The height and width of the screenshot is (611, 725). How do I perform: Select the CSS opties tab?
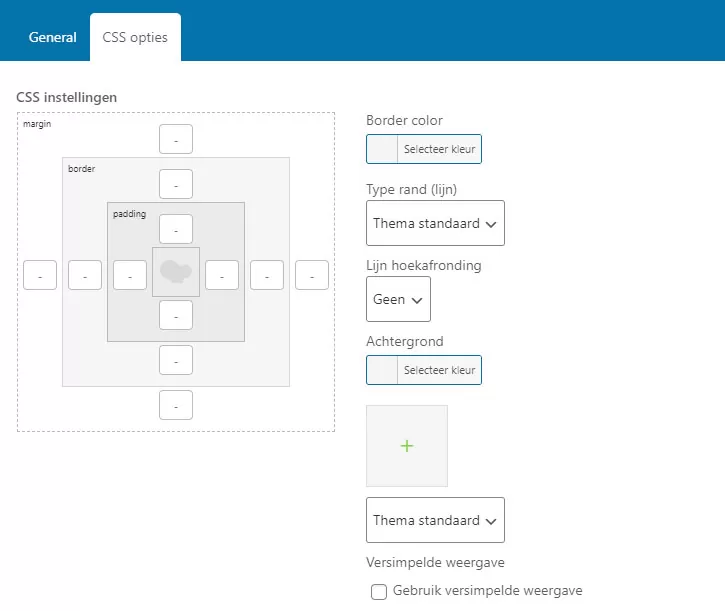[x=135, y=38]
